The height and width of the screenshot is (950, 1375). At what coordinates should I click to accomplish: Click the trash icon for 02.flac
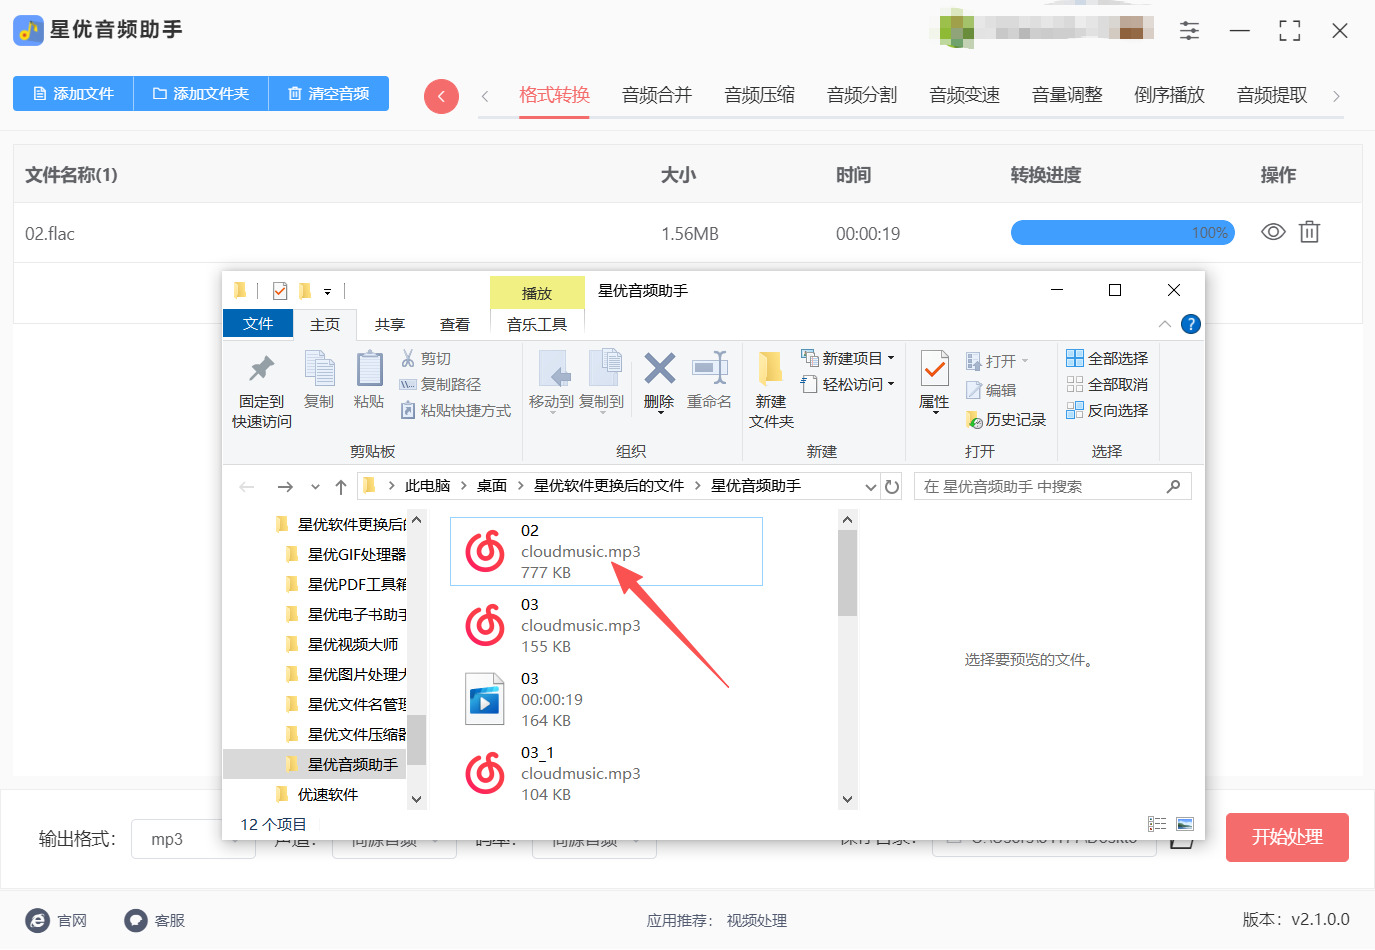click(1309, 233)
